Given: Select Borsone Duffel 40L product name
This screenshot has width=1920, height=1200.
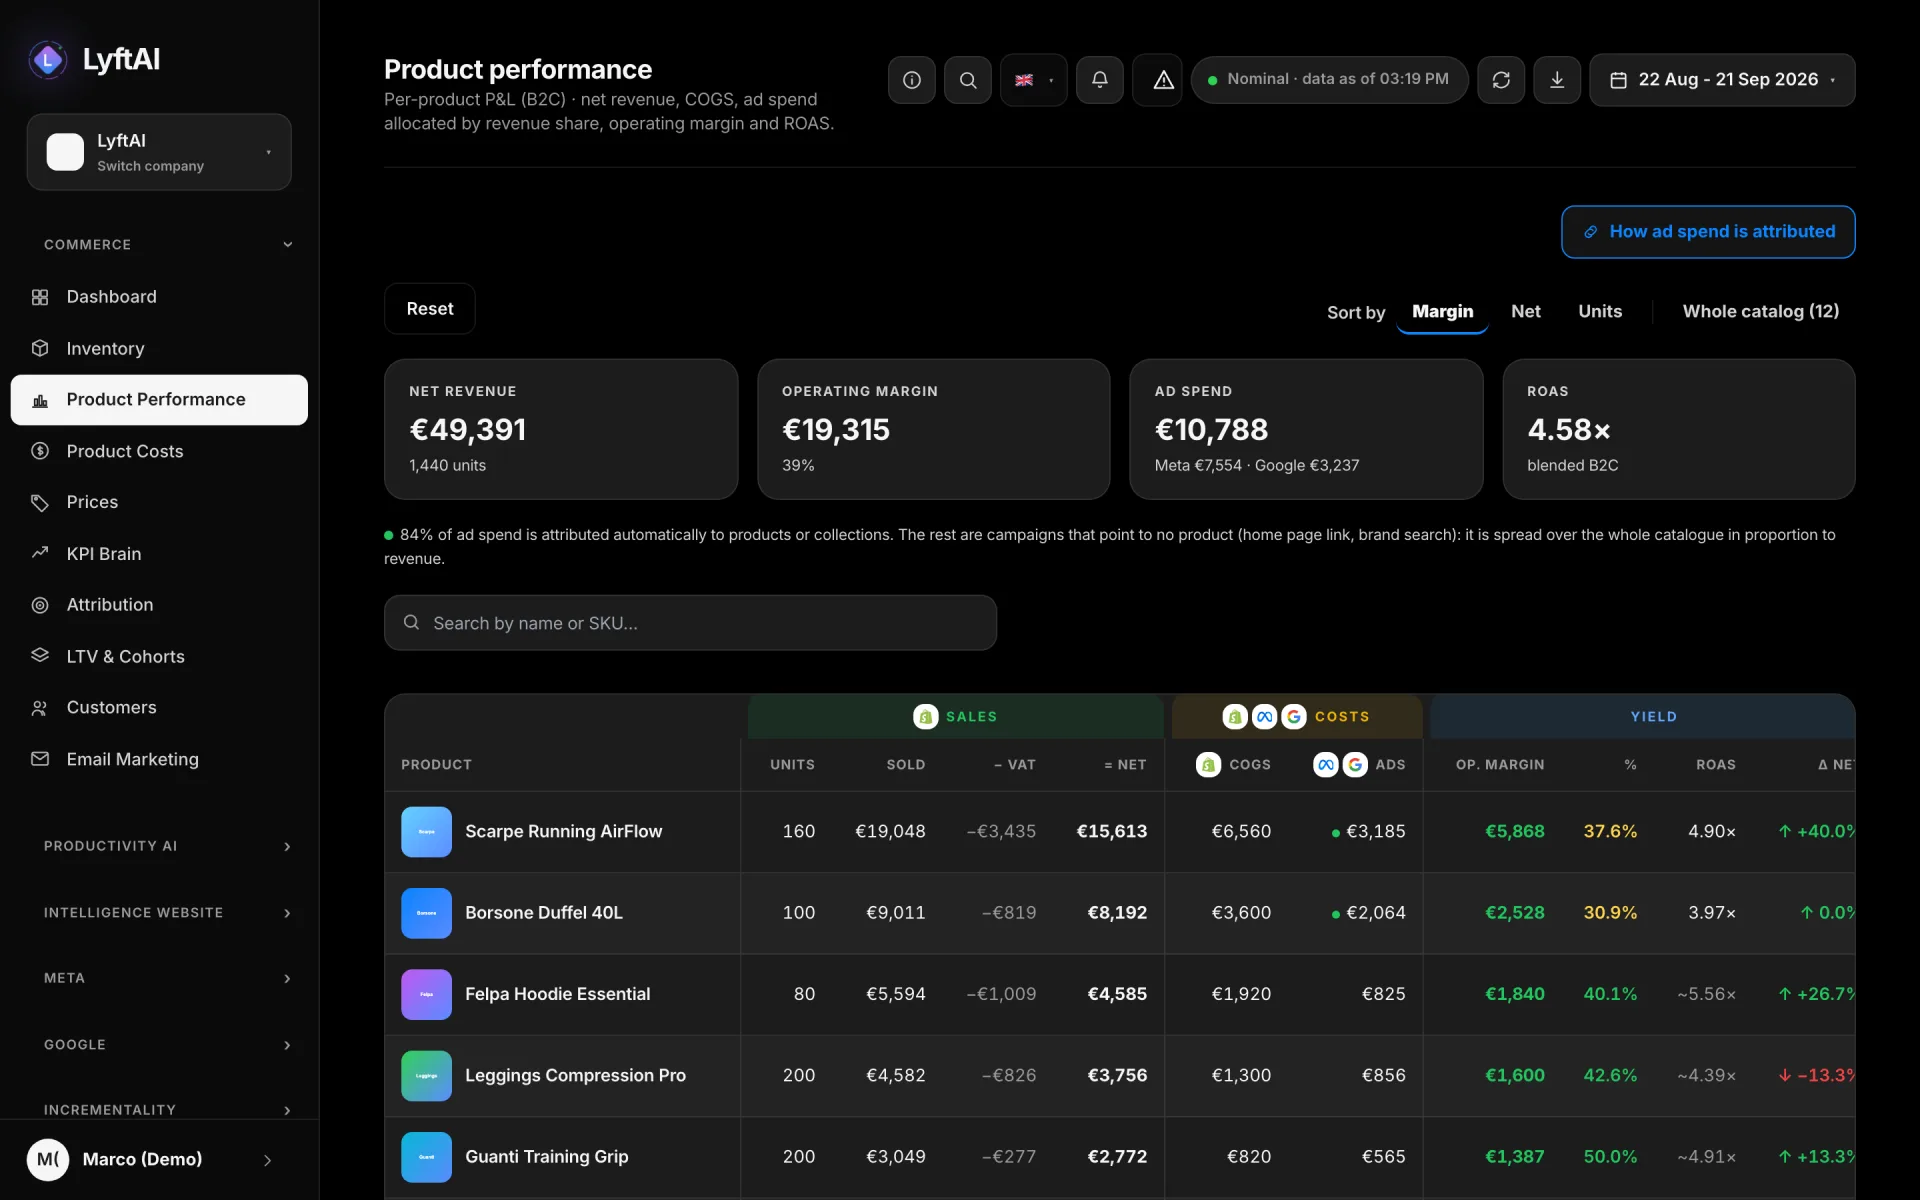Looking at the screenshot, I should tap(544, 913).
